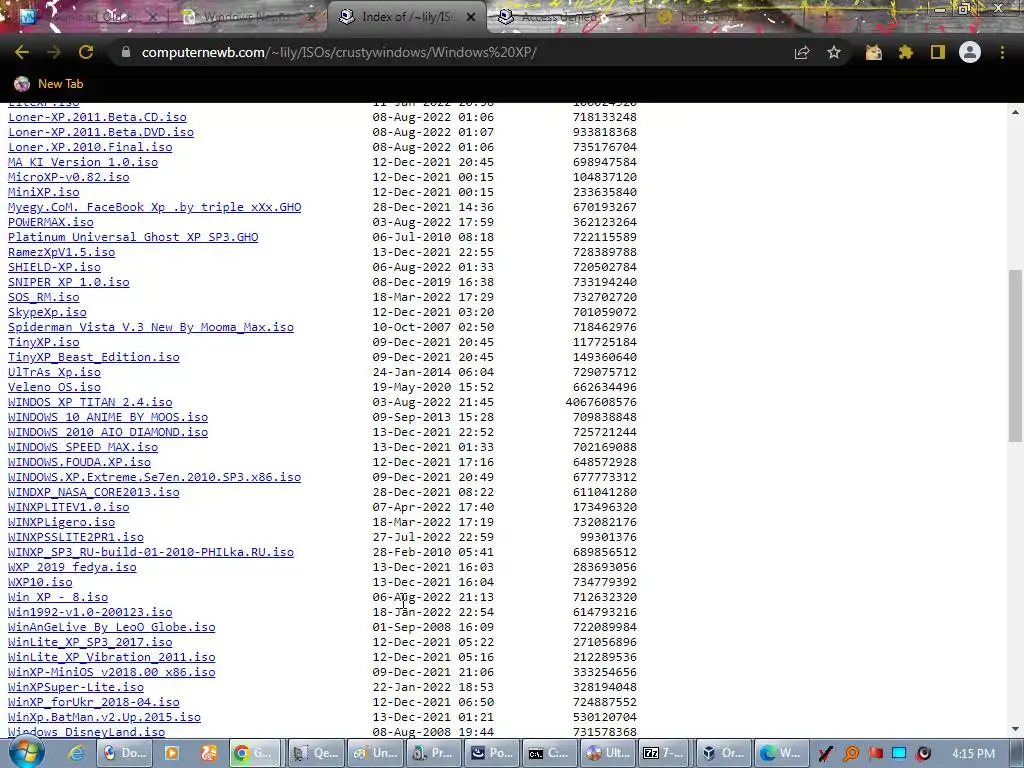Viewport: 1024px width, 768px height.
Task: Open the Oracle VirtualBox taskbar button
Action: [724, 753]
